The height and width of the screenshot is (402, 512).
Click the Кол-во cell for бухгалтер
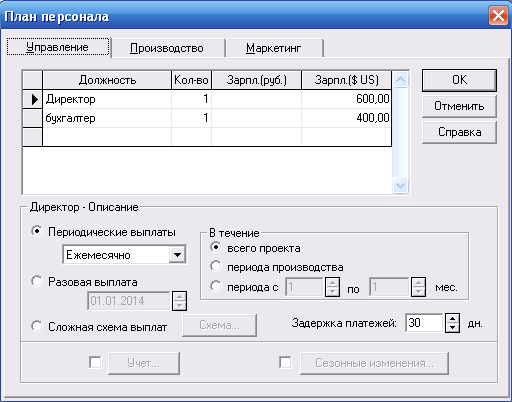tap(191, 118)
